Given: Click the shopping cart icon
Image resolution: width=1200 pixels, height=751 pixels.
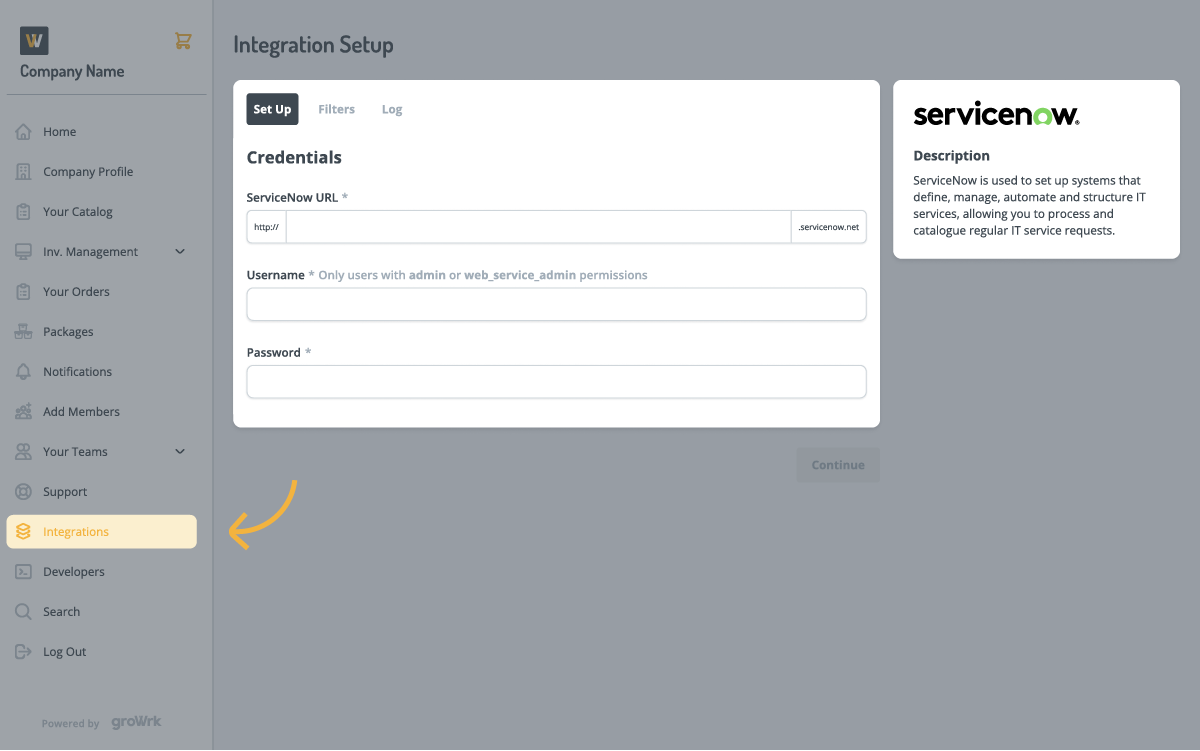Looking at the screenshot, I should (183, 40).
